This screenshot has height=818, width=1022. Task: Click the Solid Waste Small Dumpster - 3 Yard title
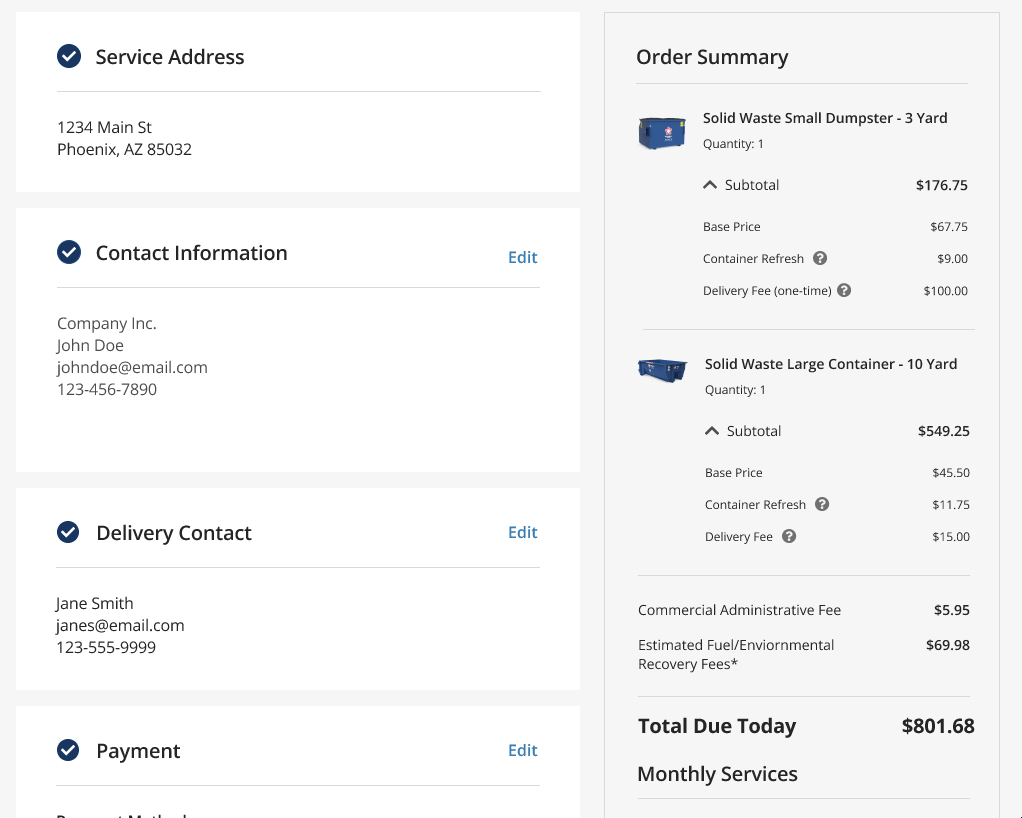(x=825, y=118)
